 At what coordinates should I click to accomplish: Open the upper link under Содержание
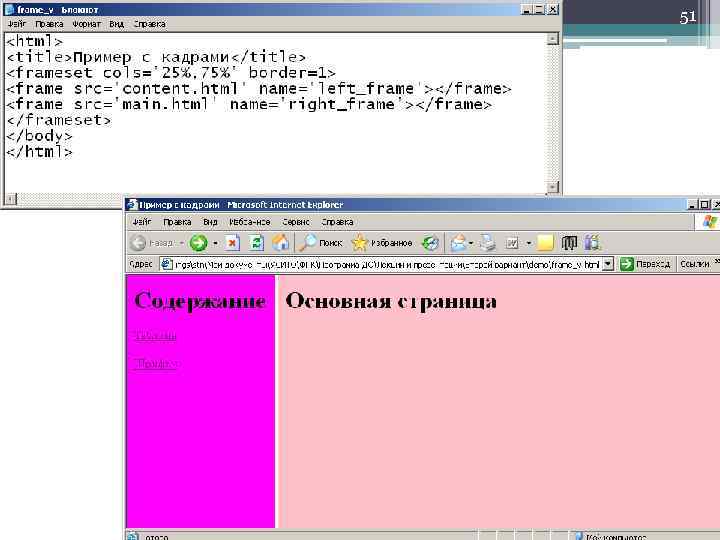click(x=156, y=336)
